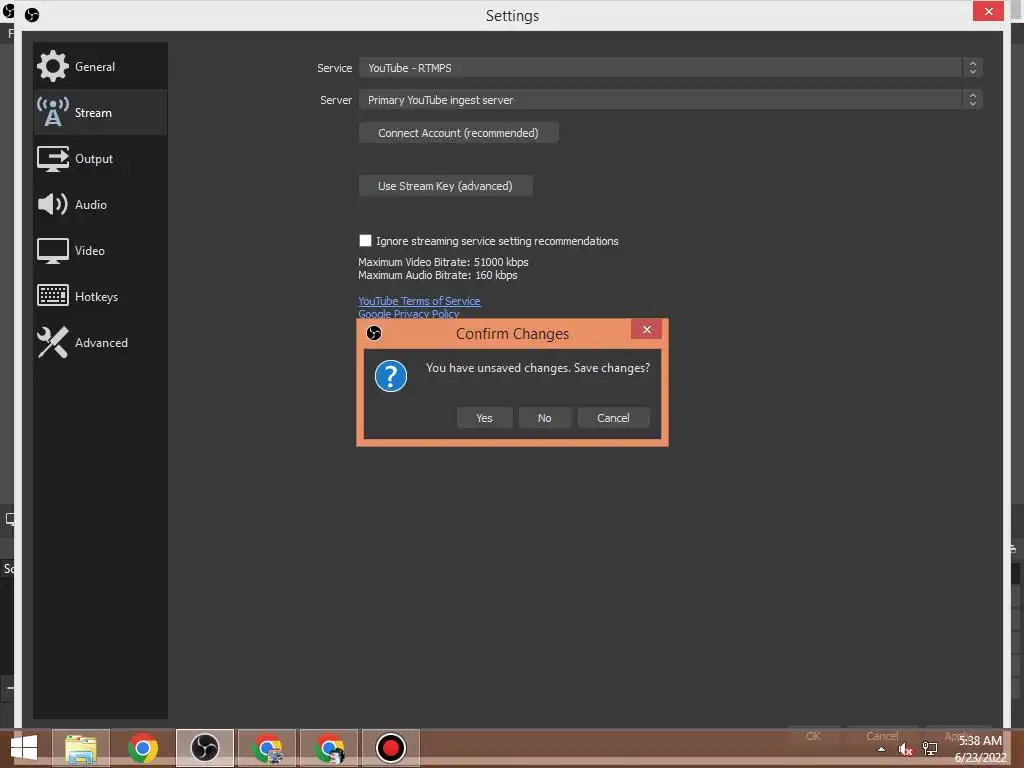Viewport: 1024px width, 768px height.
Task: Open the Hotkeys settings tab
Action: [x=101, y=296]
